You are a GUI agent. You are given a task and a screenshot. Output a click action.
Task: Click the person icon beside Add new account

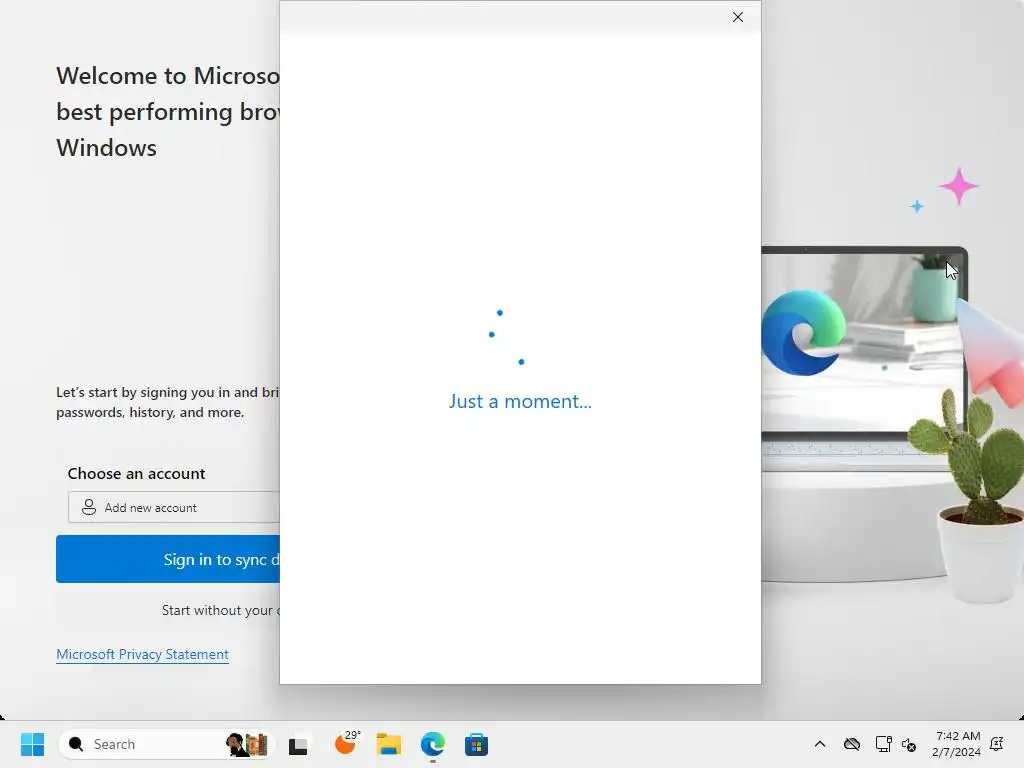click(x=89, y=507)
